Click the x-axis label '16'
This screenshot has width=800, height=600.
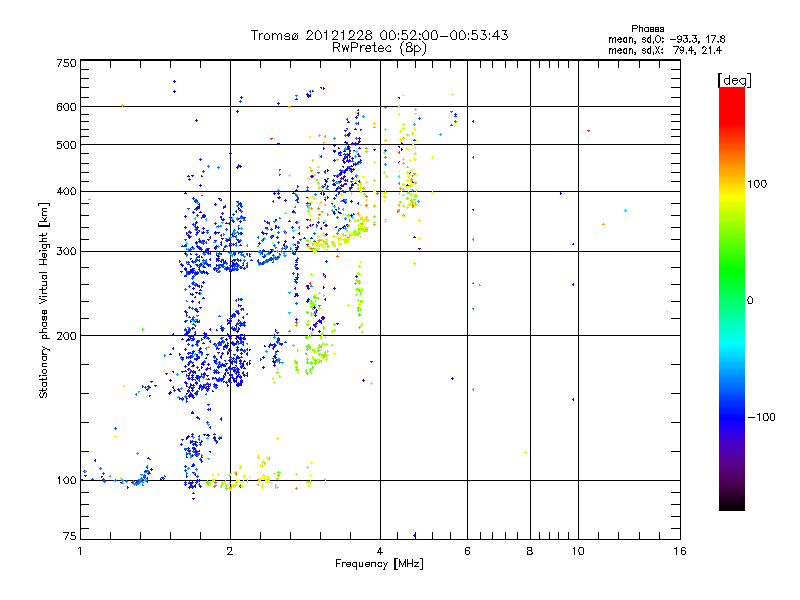pyautogui.click(x=680, y=551)
